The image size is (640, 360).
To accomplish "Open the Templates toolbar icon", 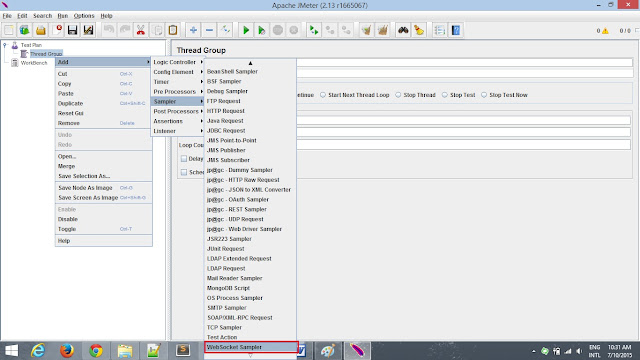I will (24, 30).
